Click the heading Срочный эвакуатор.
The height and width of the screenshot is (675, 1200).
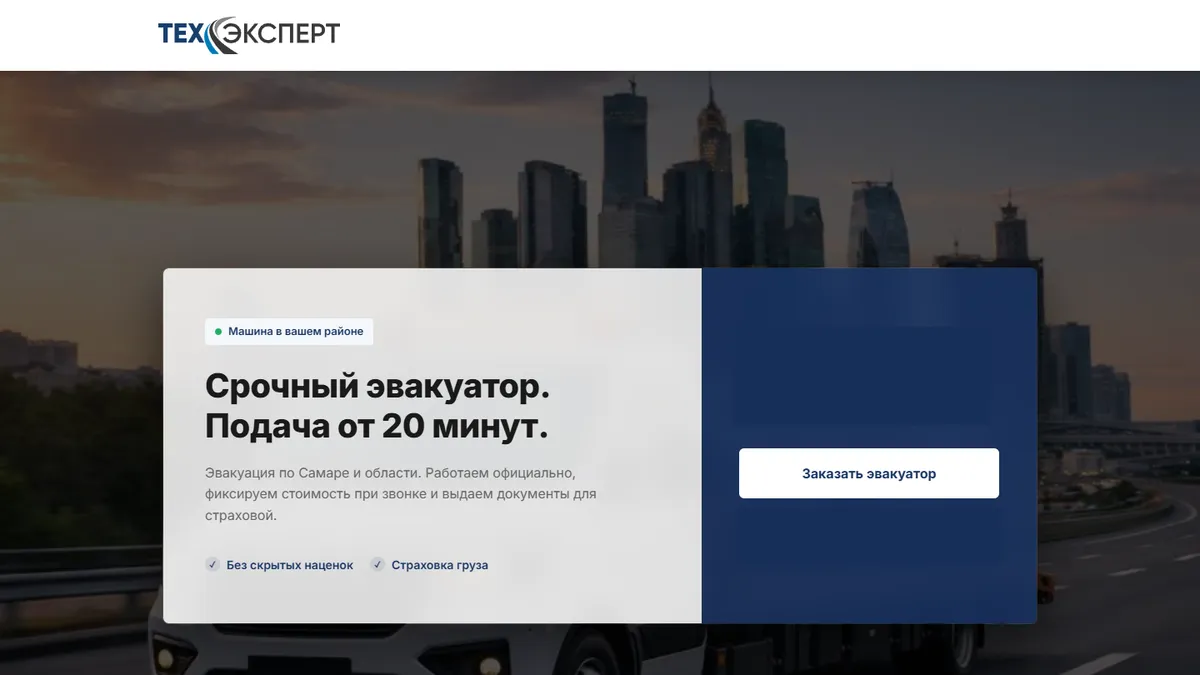click(377, 386)
